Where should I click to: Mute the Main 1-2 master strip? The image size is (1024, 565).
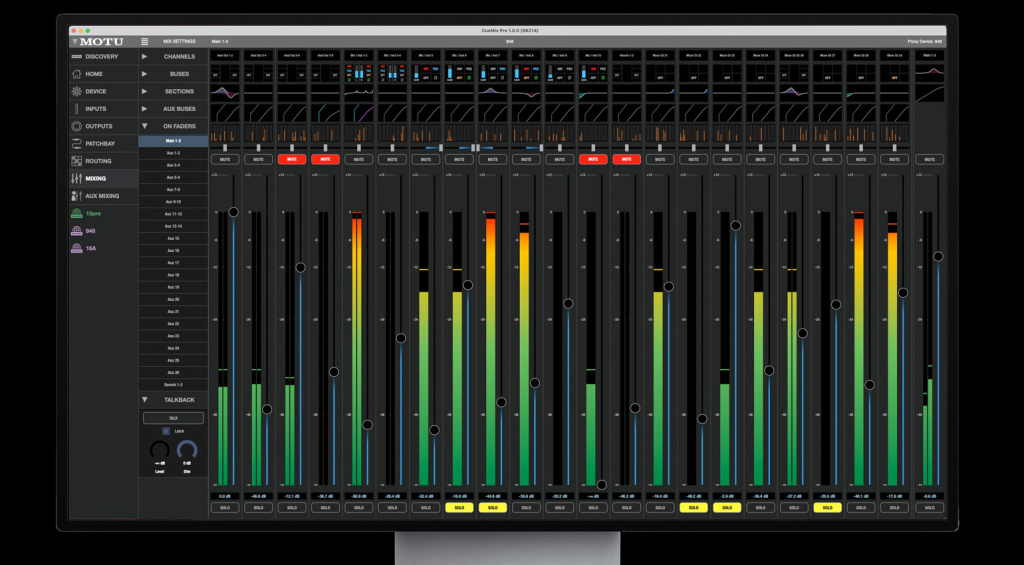tap(929, 159)
